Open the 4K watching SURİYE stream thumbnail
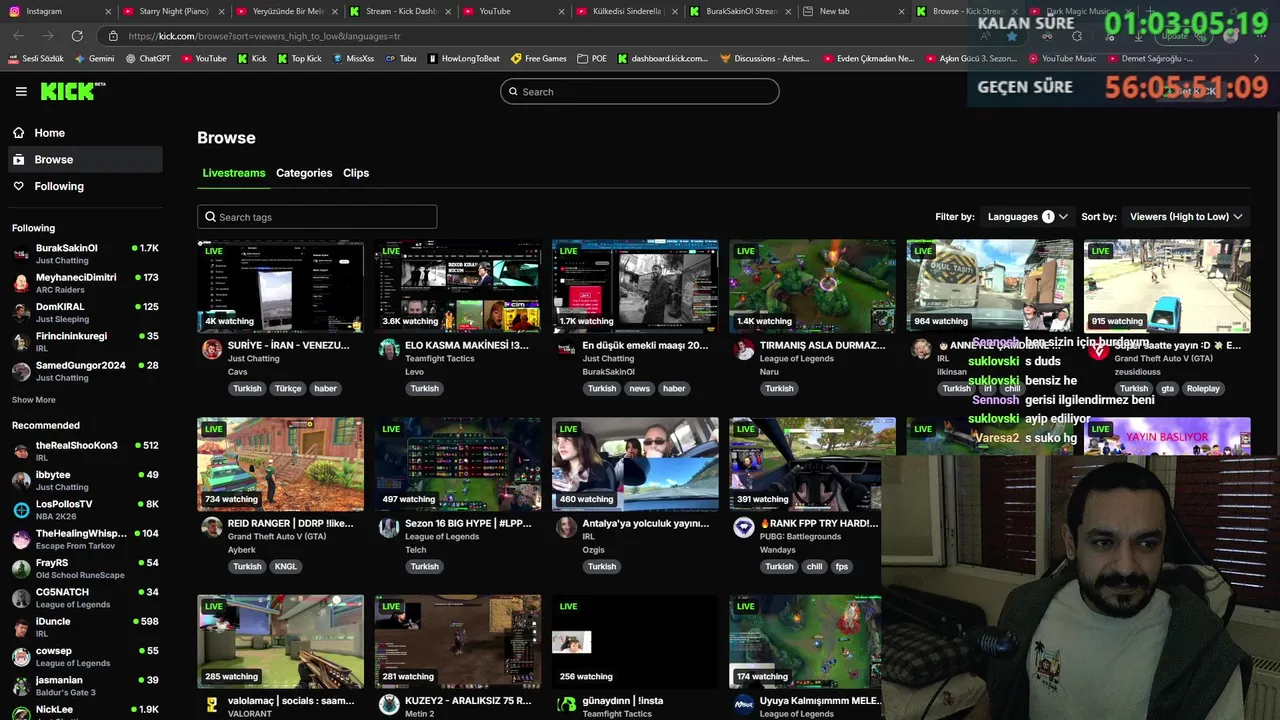The width and height of the screenshot is (1280, 720). tap(280, 286)
